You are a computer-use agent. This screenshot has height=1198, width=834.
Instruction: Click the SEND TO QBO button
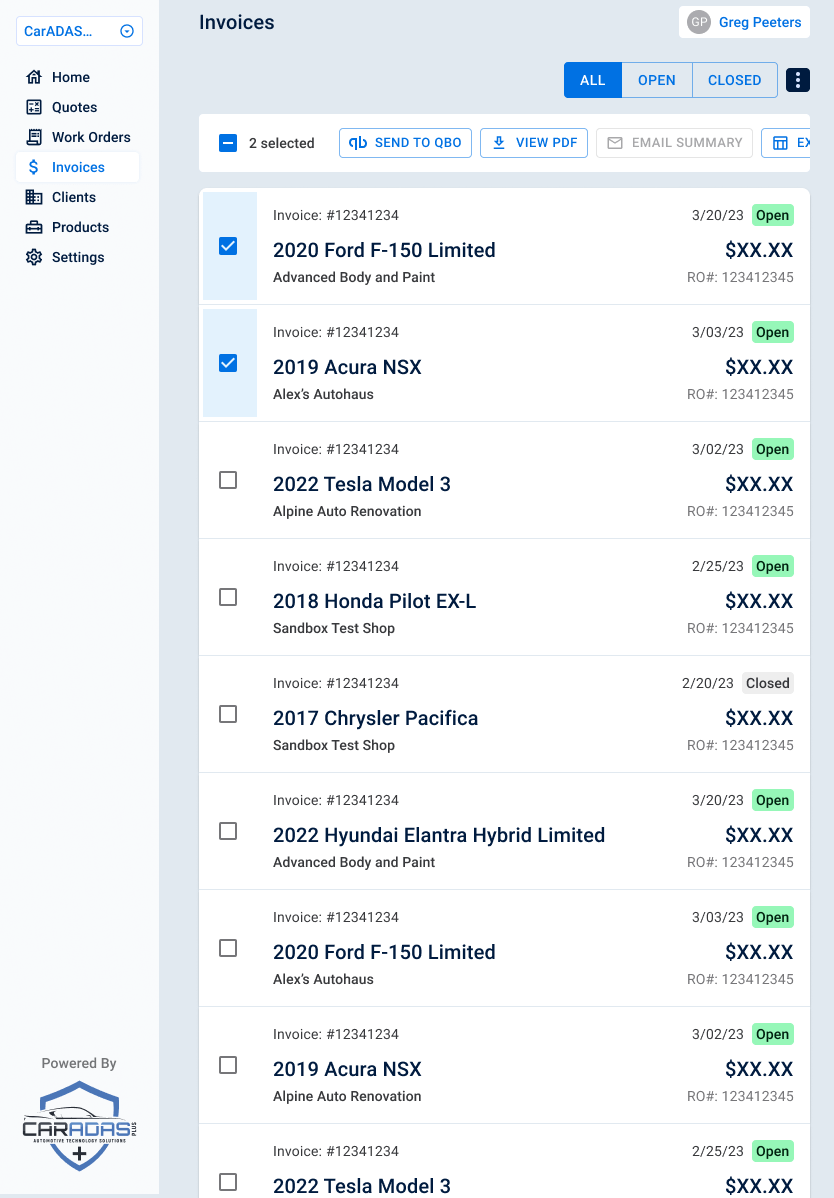(x=405, y=143)
